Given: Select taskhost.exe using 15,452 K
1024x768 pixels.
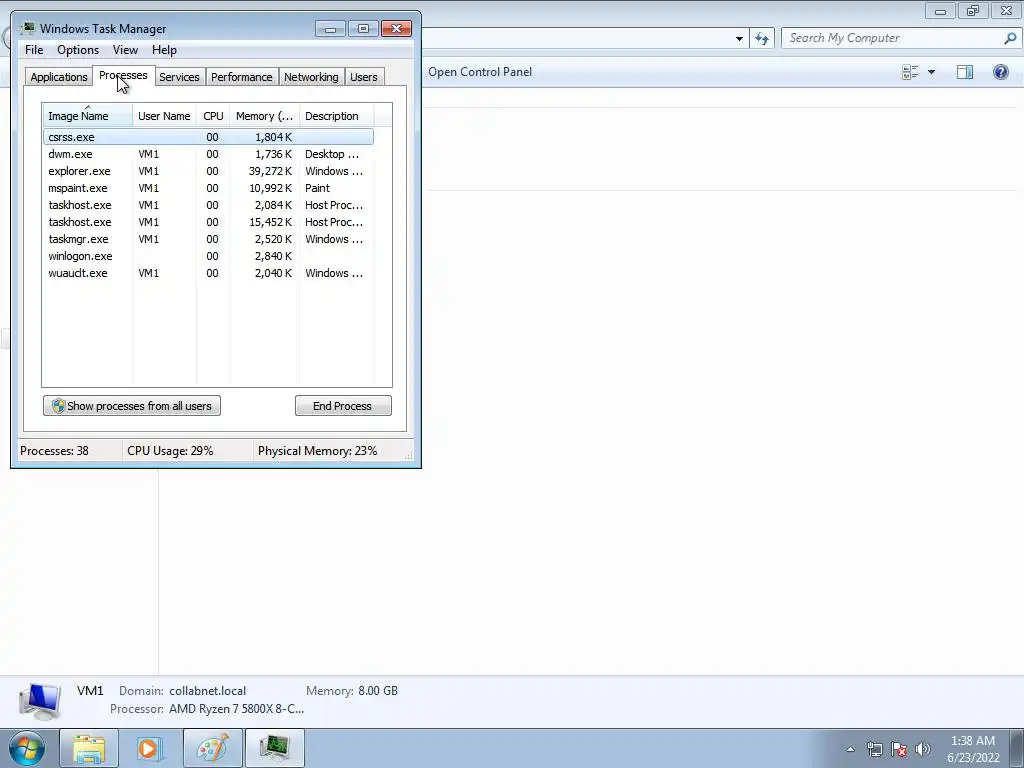Looking at the screenshot, I should [x=208, y=222].
